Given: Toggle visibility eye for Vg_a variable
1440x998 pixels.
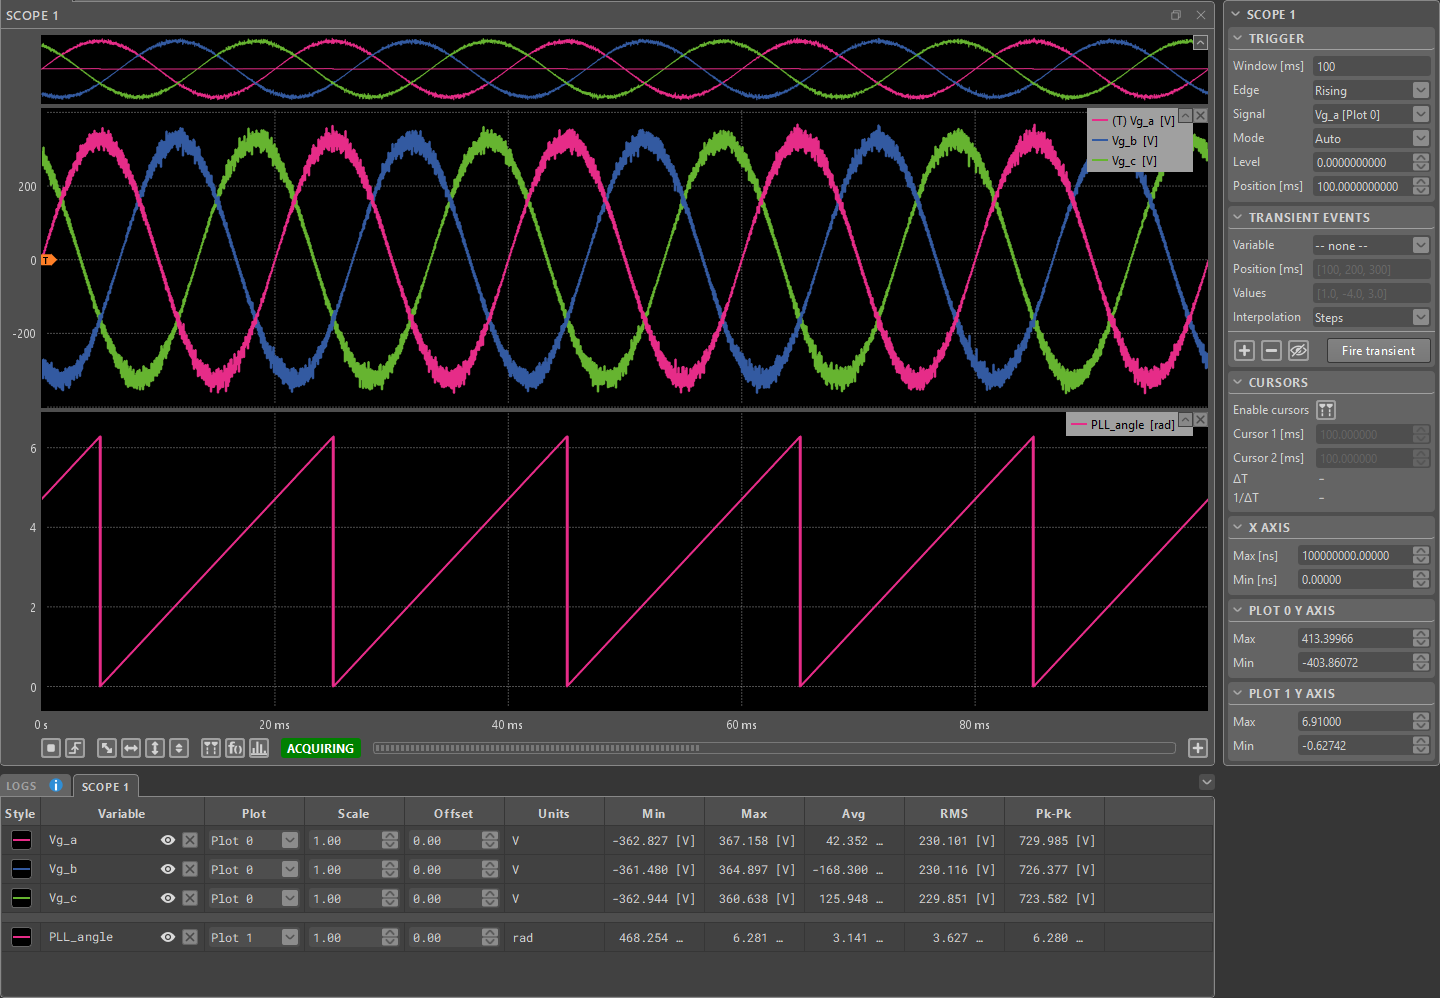Looking at the screenshot, I should pos(168,840).
